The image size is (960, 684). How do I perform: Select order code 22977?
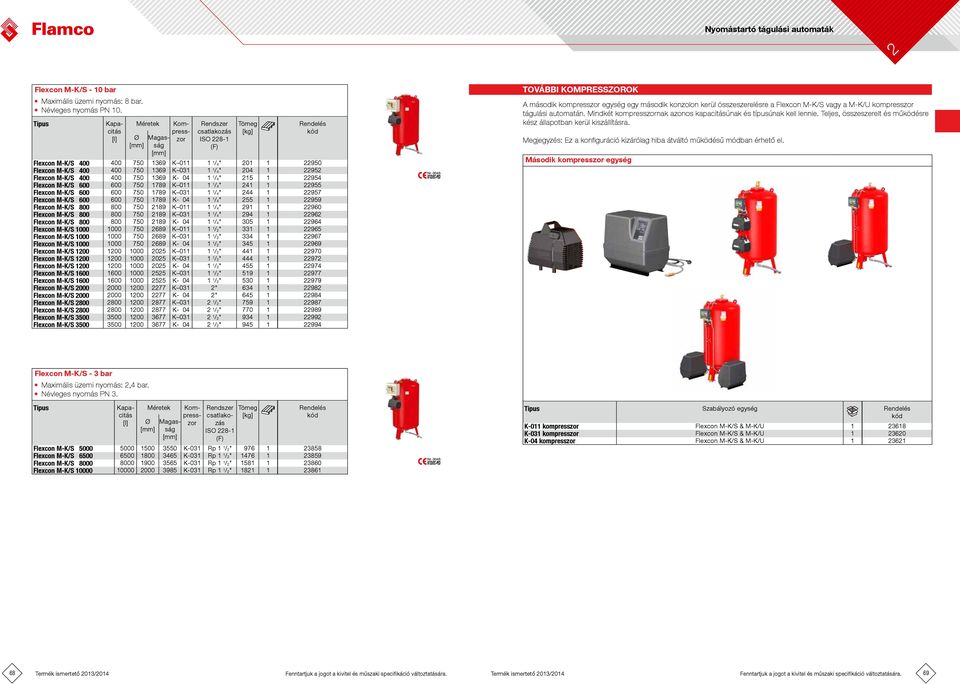point(312,273)
